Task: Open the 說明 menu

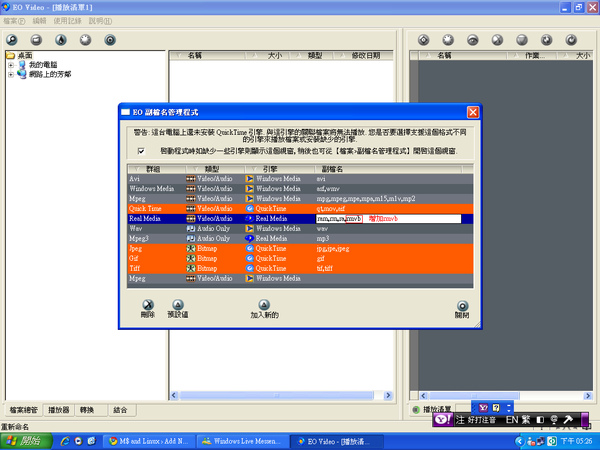Action: [x=100, y=21]
